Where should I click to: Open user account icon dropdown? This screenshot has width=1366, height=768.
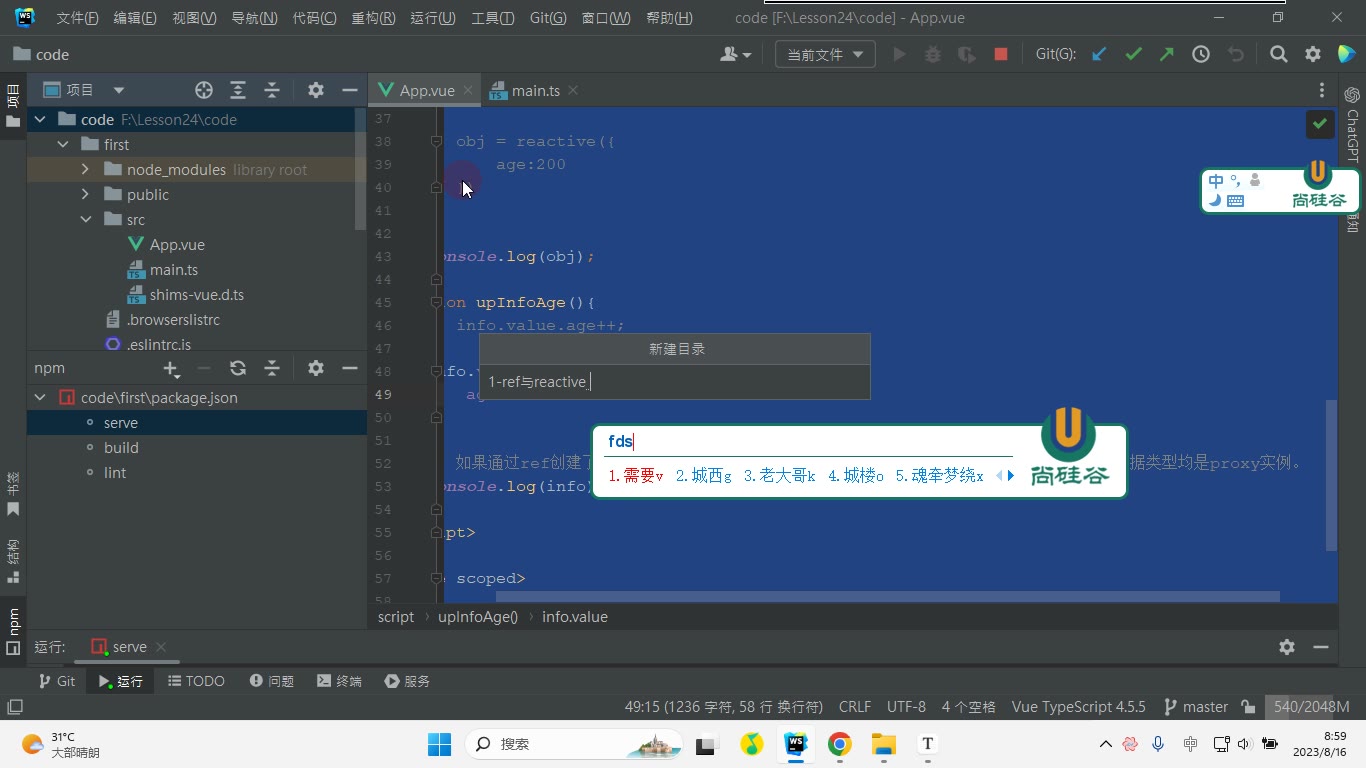tap(735, 54)
